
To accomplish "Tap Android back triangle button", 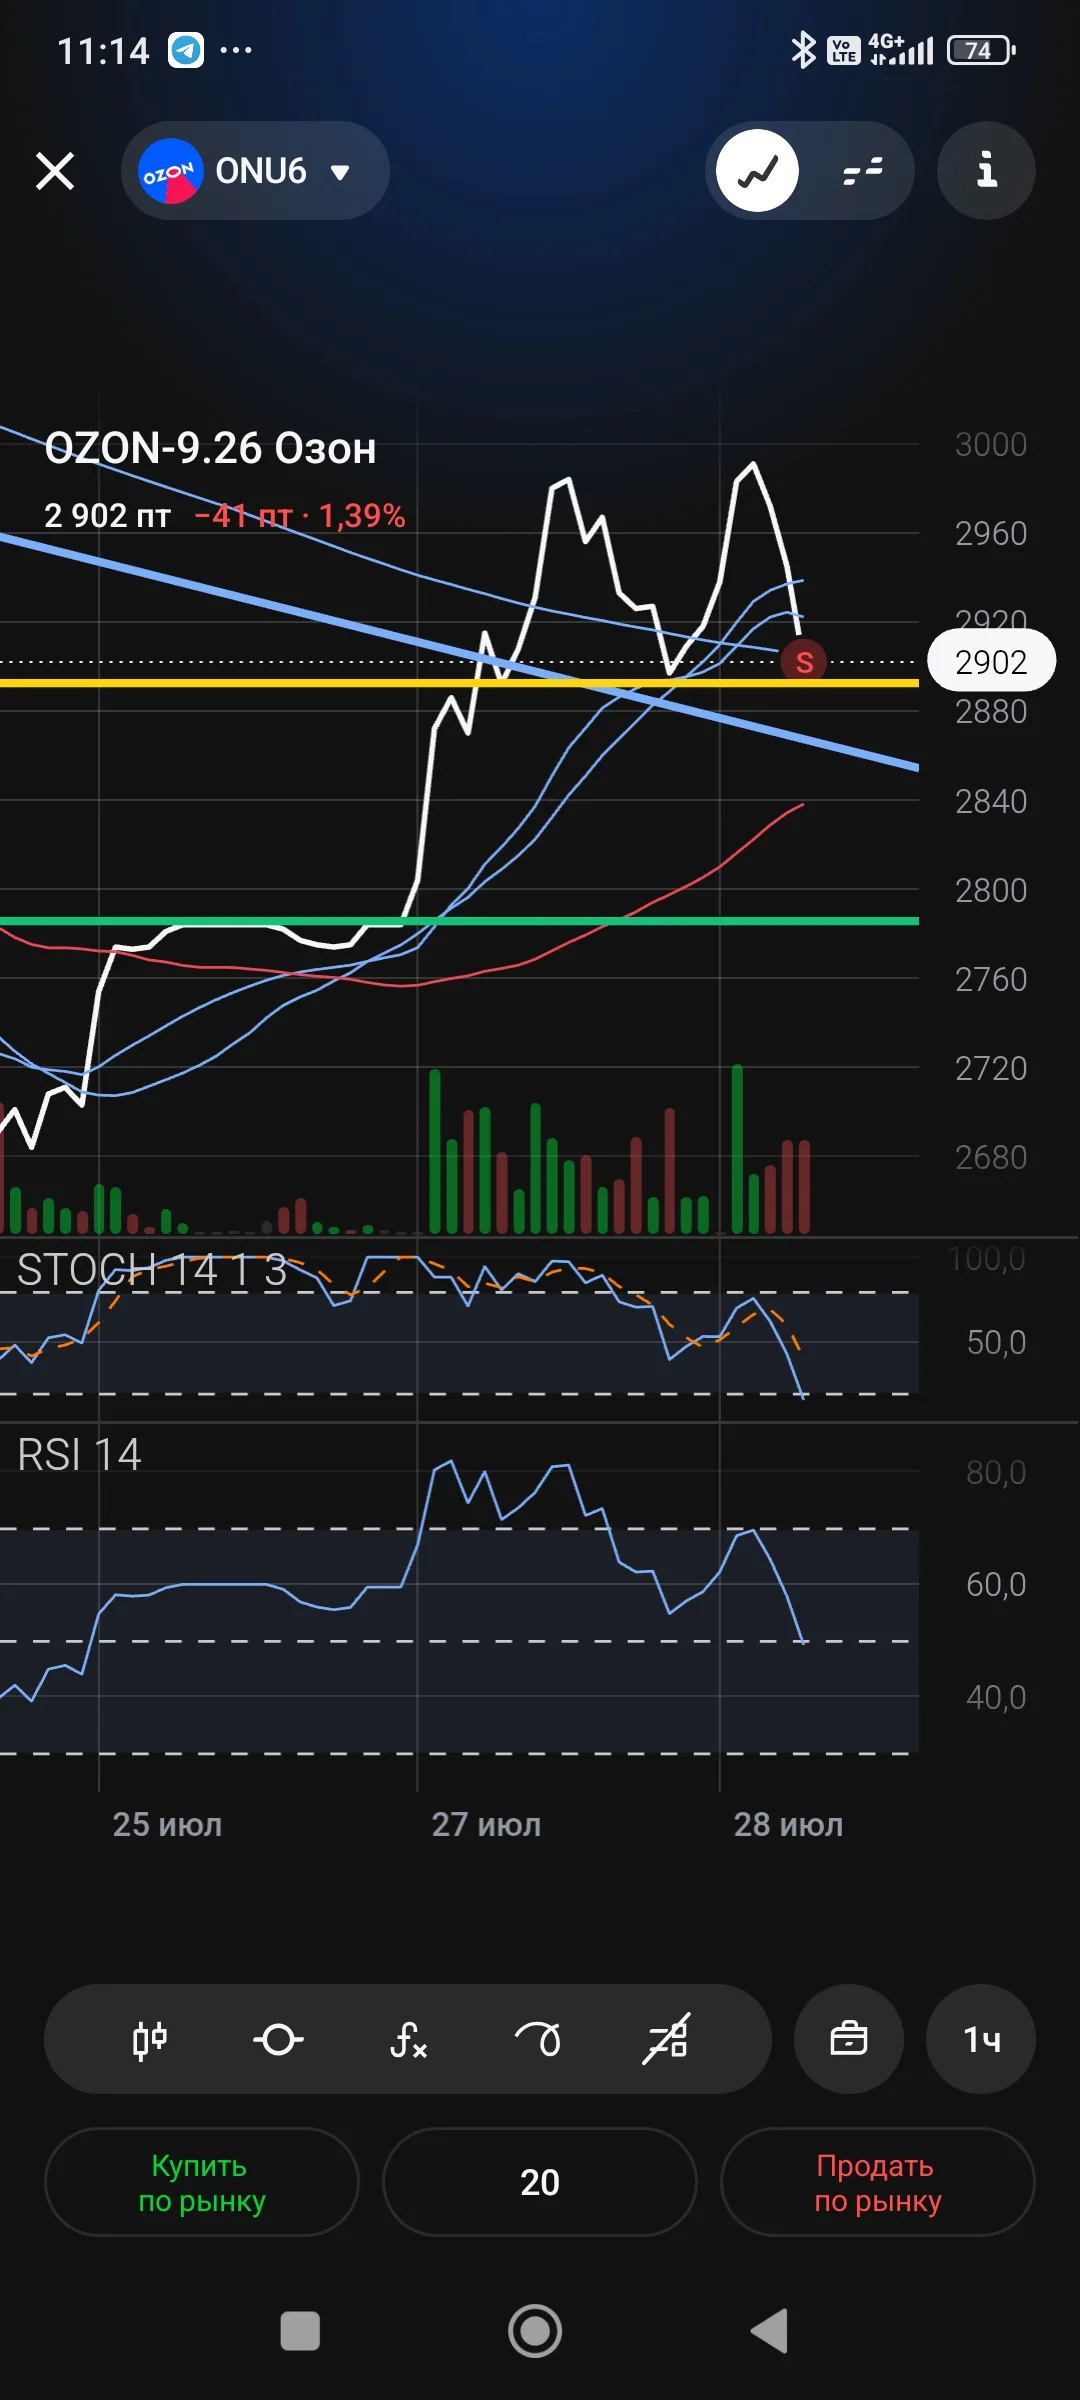I will click(x=771, y=2331).
